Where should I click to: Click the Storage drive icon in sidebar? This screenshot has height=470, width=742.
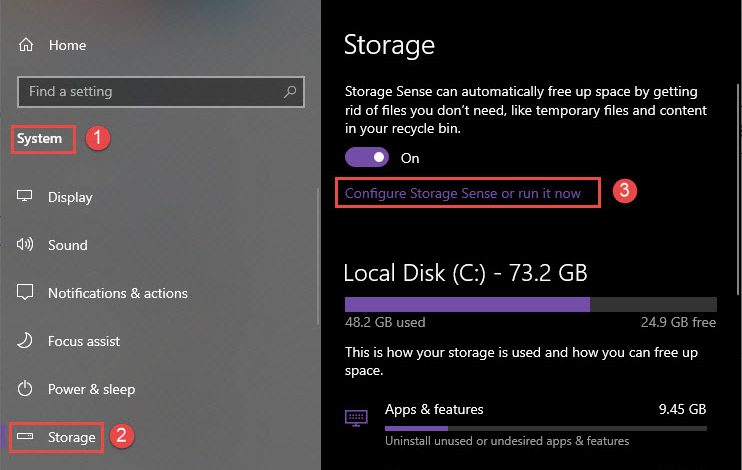[25, 436]
